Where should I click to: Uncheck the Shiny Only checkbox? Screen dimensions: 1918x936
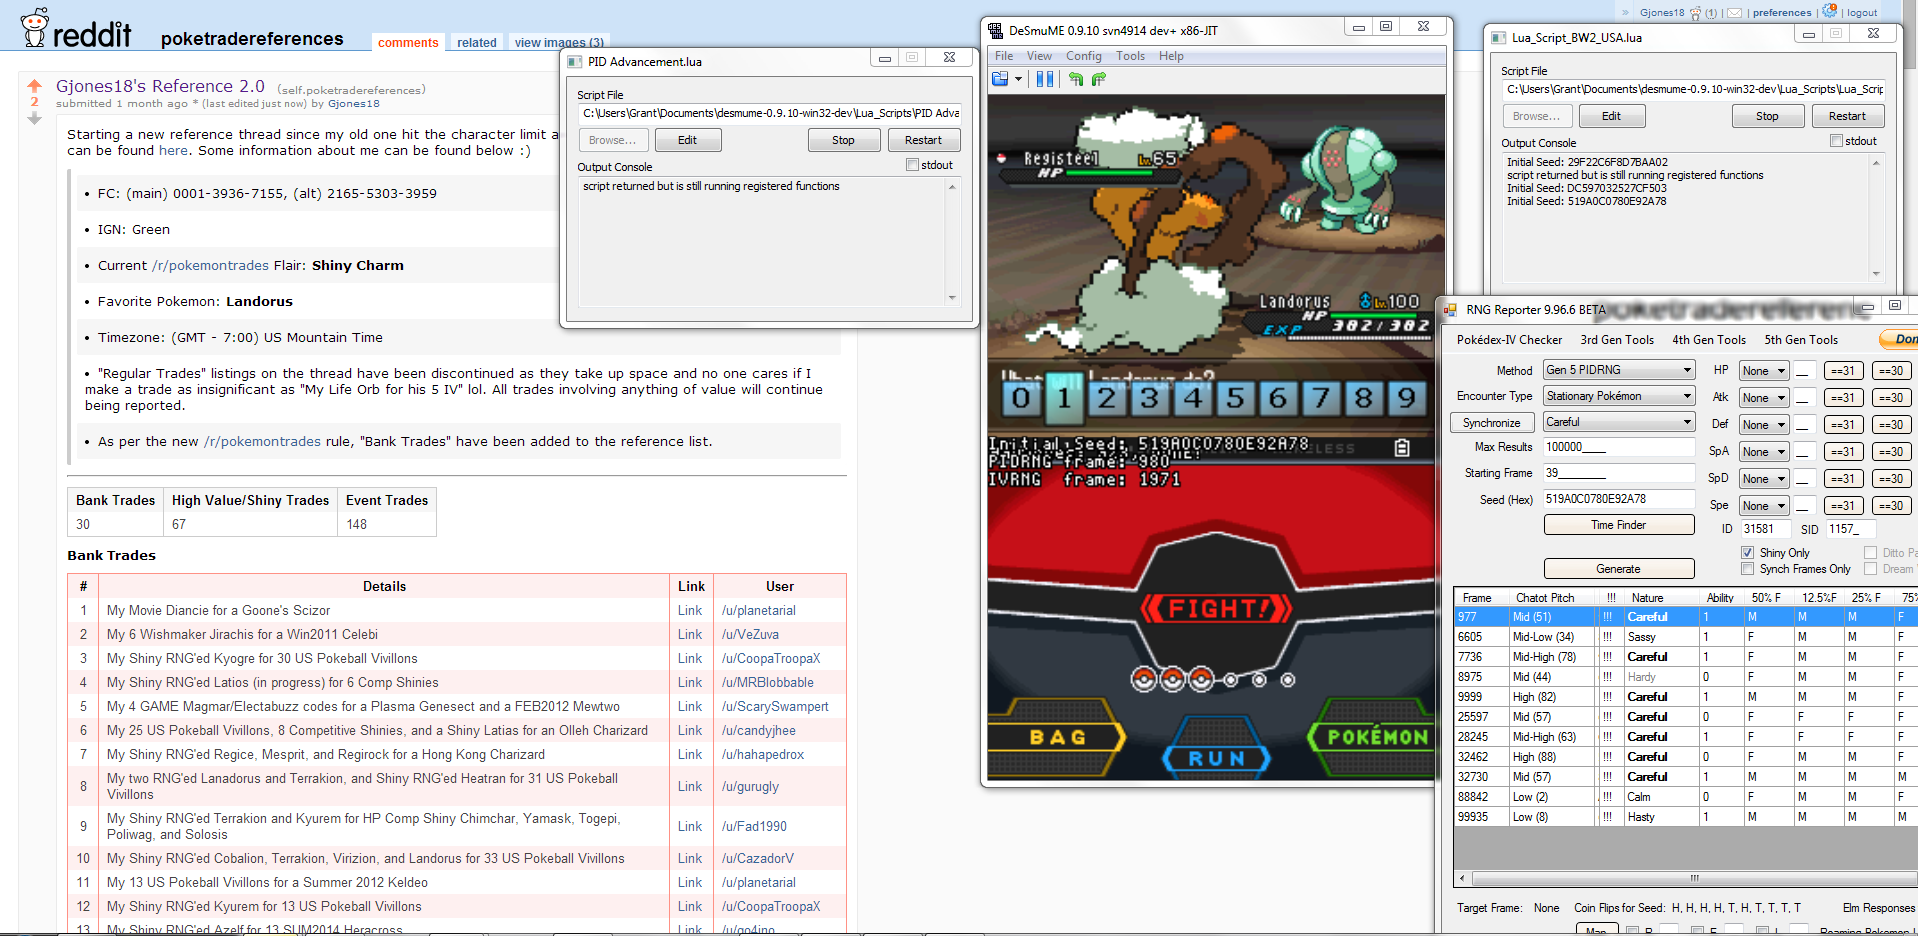click(1747, 553)
